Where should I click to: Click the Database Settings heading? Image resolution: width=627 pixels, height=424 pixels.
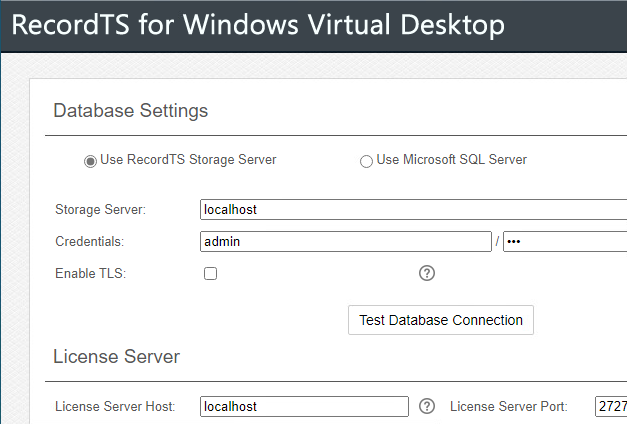click(x=131, y=110)
